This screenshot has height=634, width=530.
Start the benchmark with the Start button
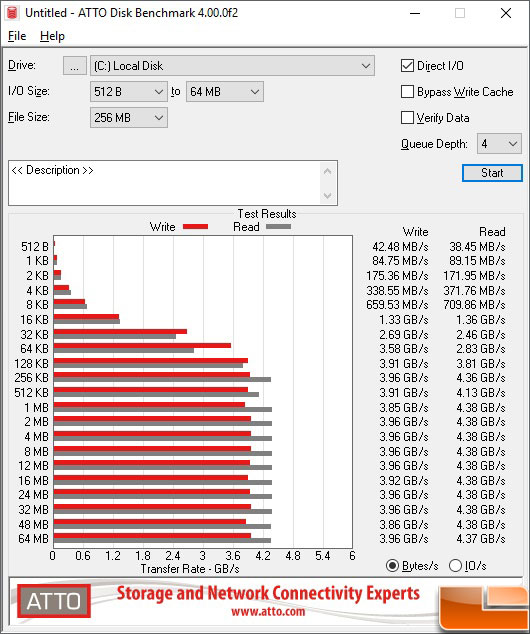click(492, 173)
